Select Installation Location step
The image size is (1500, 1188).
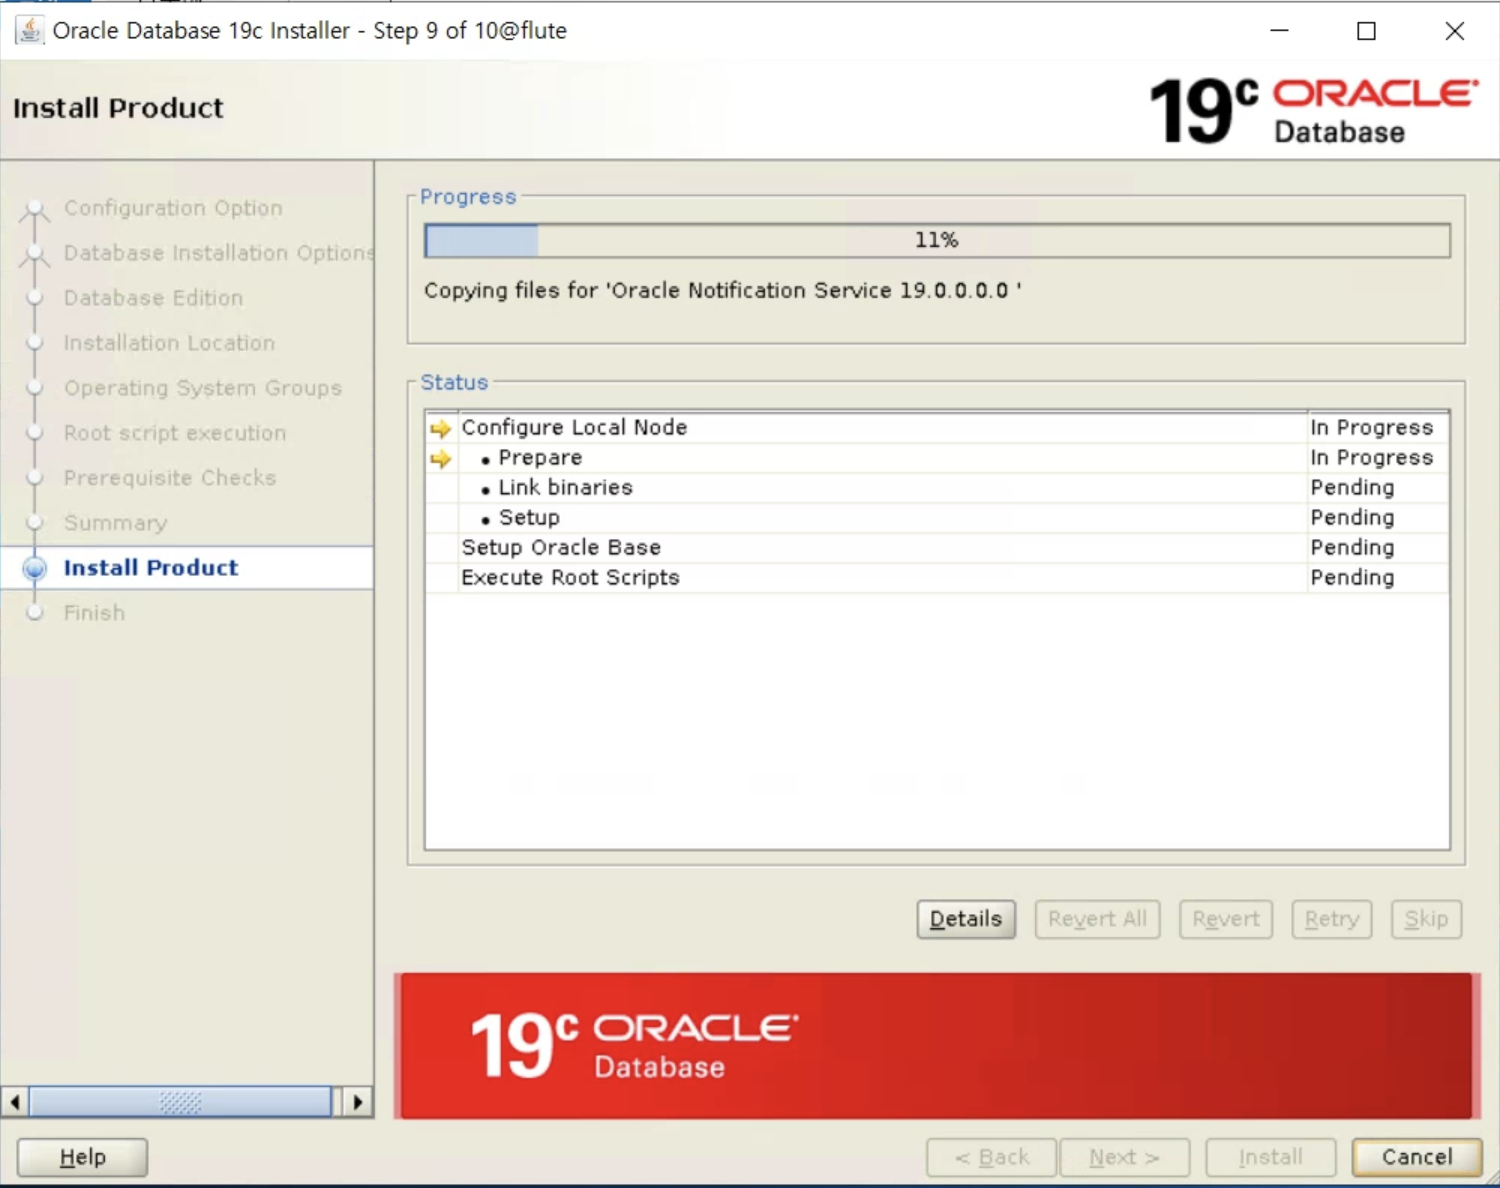(169, 343)
